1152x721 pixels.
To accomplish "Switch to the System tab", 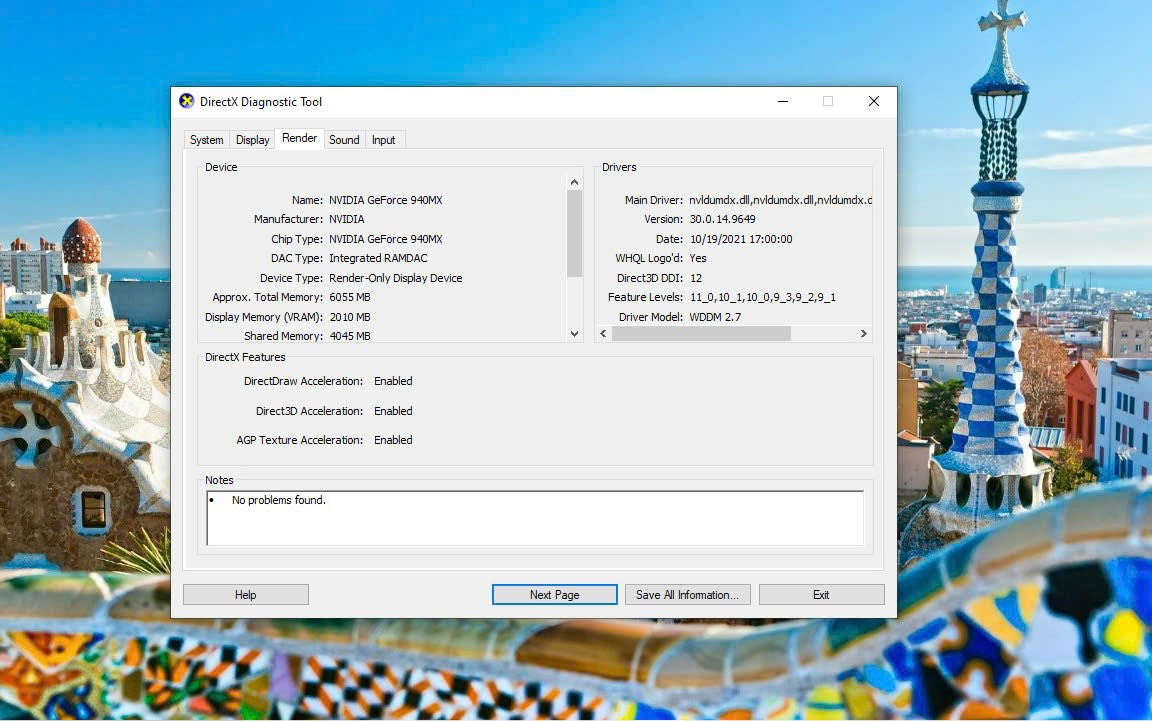I will point(207,140).
